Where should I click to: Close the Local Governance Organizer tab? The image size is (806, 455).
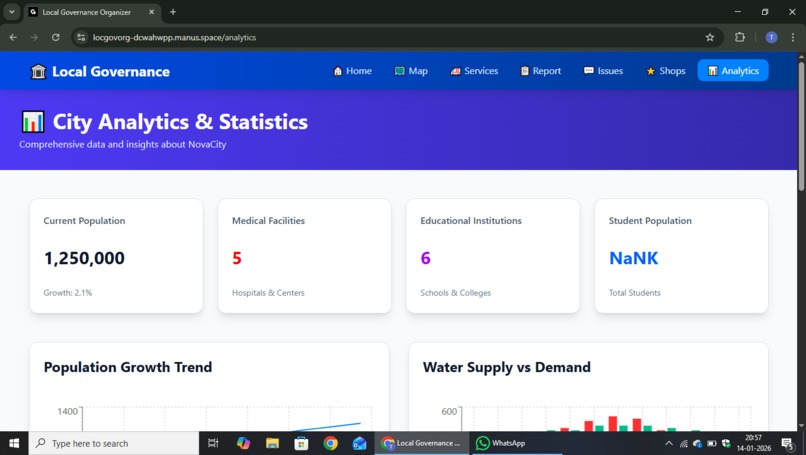[152, 12]
